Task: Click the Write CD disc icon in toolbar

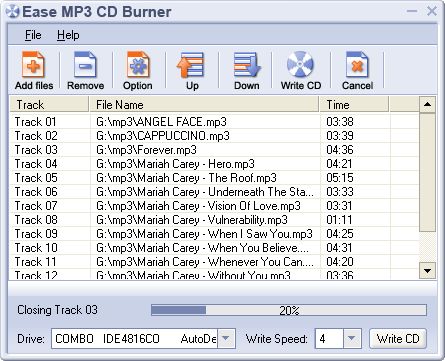Action: (300, 64)
